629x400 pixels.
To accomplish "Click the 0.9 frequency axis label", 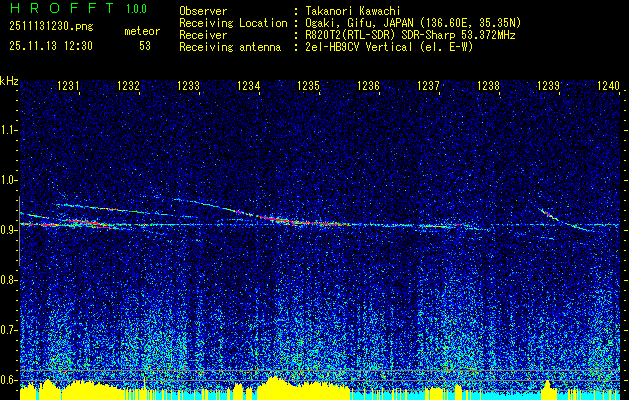I will tap(8, 230).
